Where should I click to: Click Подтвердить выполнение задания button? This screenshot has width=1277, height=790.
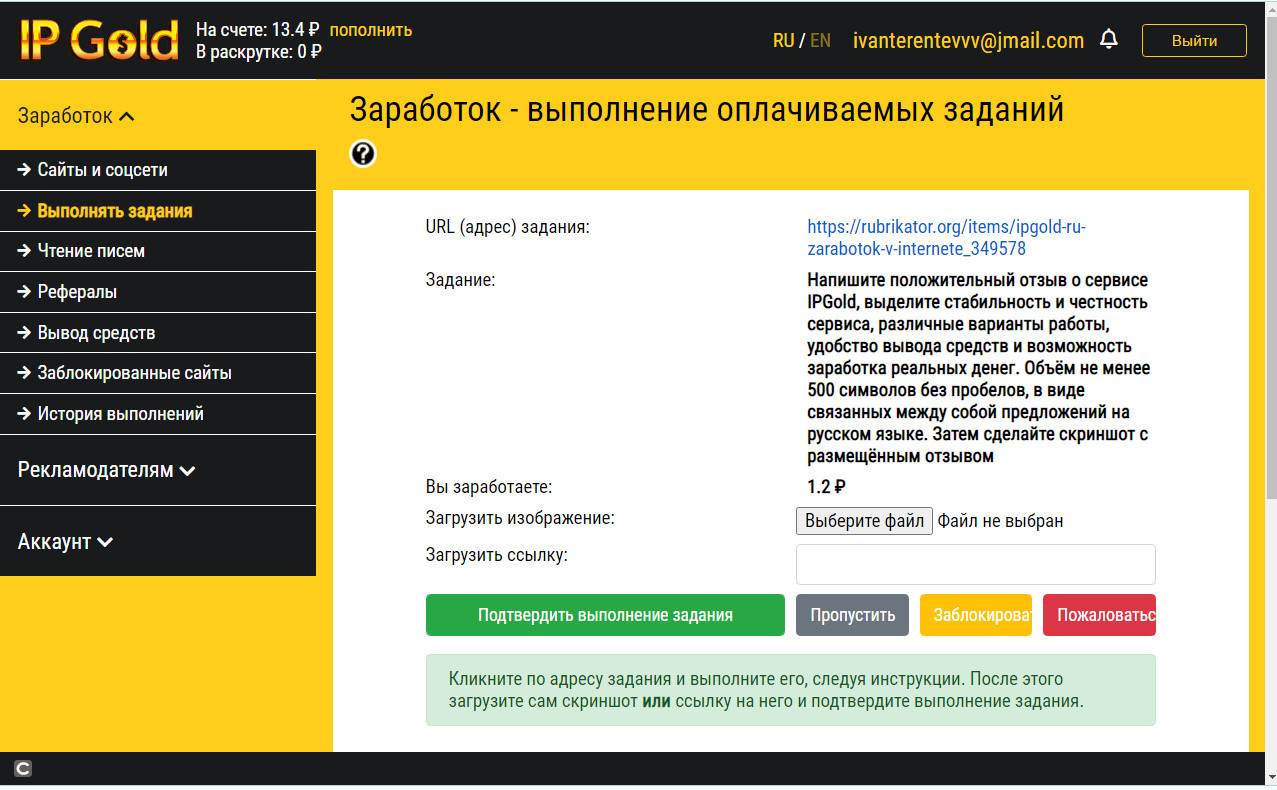pos(605,615)
